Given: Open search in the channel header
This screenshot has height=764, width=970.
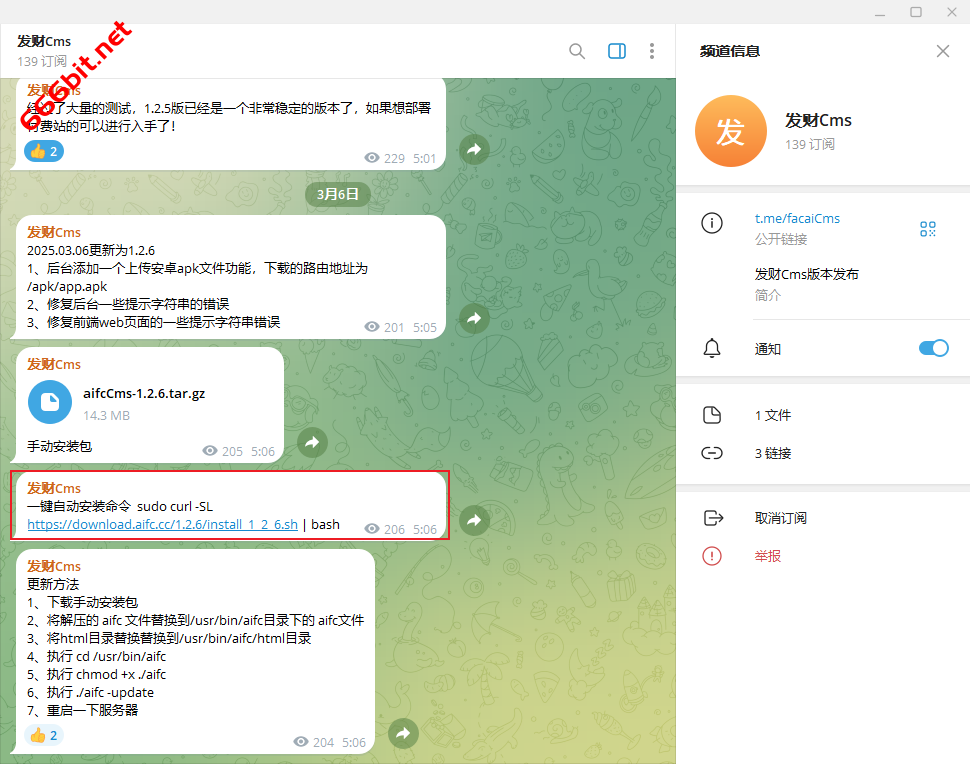Looking at the screenshot, I should coord(577,51).
